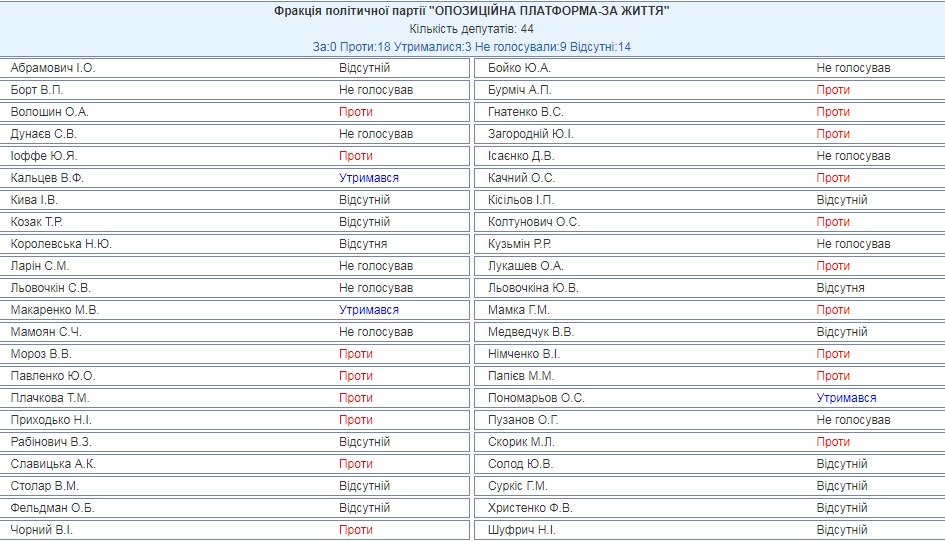Click Бойко's "Не голосував" status

(x=853, y=68)
